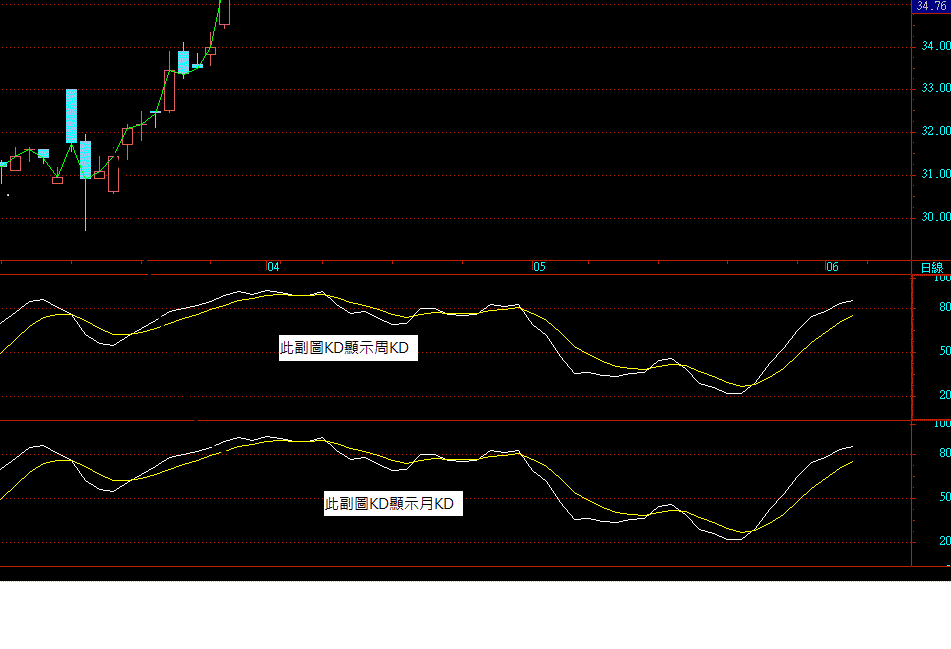Click the 80 level label in monthly KD panel

coord(944,453)
